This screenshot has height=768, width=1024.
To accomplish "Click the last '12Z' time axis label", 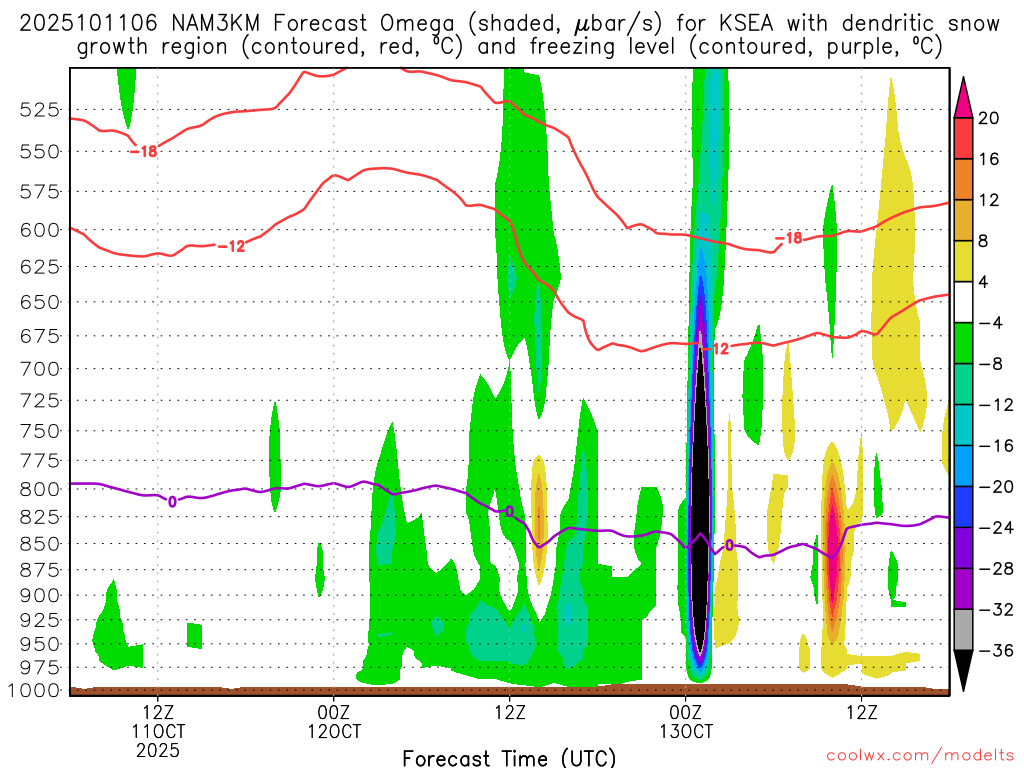I will click(x=861, y=712).
